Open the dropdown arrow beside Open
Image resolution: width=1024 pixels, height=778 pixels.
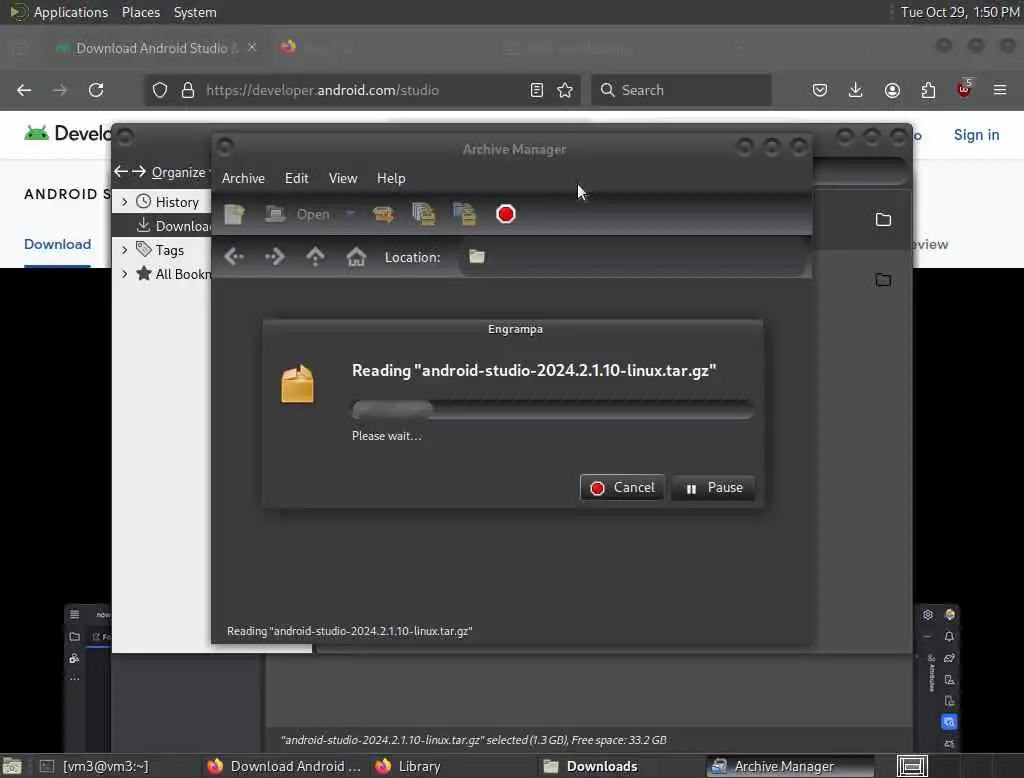[x=350, y=213]
